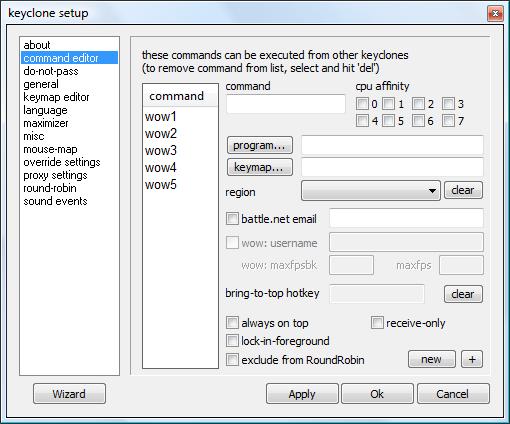Click the command column header
This screenshot has width=510, height=424.
click(180, 96)
